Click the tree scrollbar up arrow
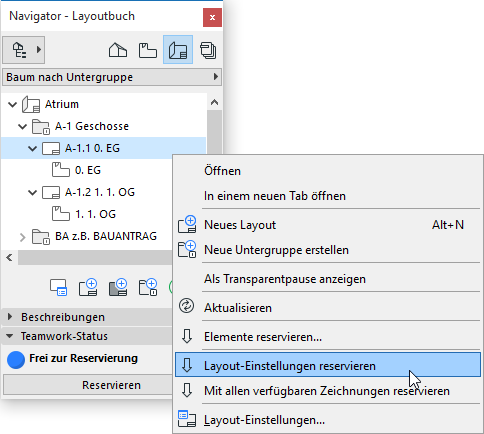Viewport: 484px width, 434px height. [x=214, y=102]
